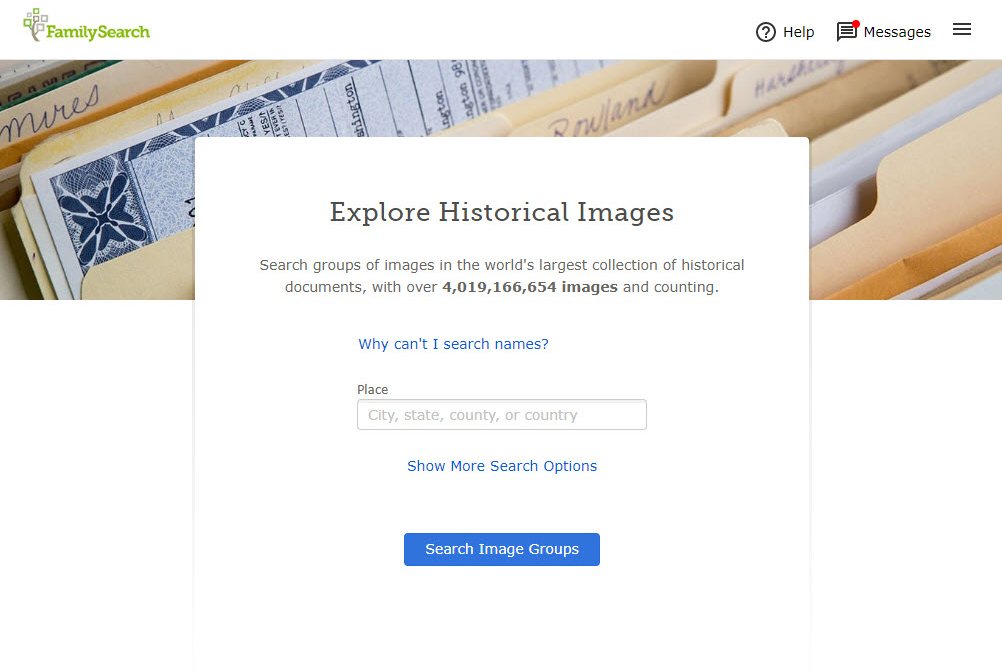
Task: Click the Explore Historical Images heading
Action: [x=502, y=212]
